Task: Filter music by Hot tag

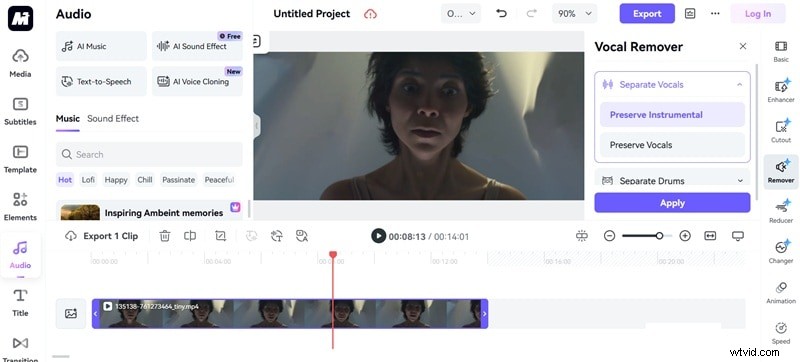Action: click(65, 179)
